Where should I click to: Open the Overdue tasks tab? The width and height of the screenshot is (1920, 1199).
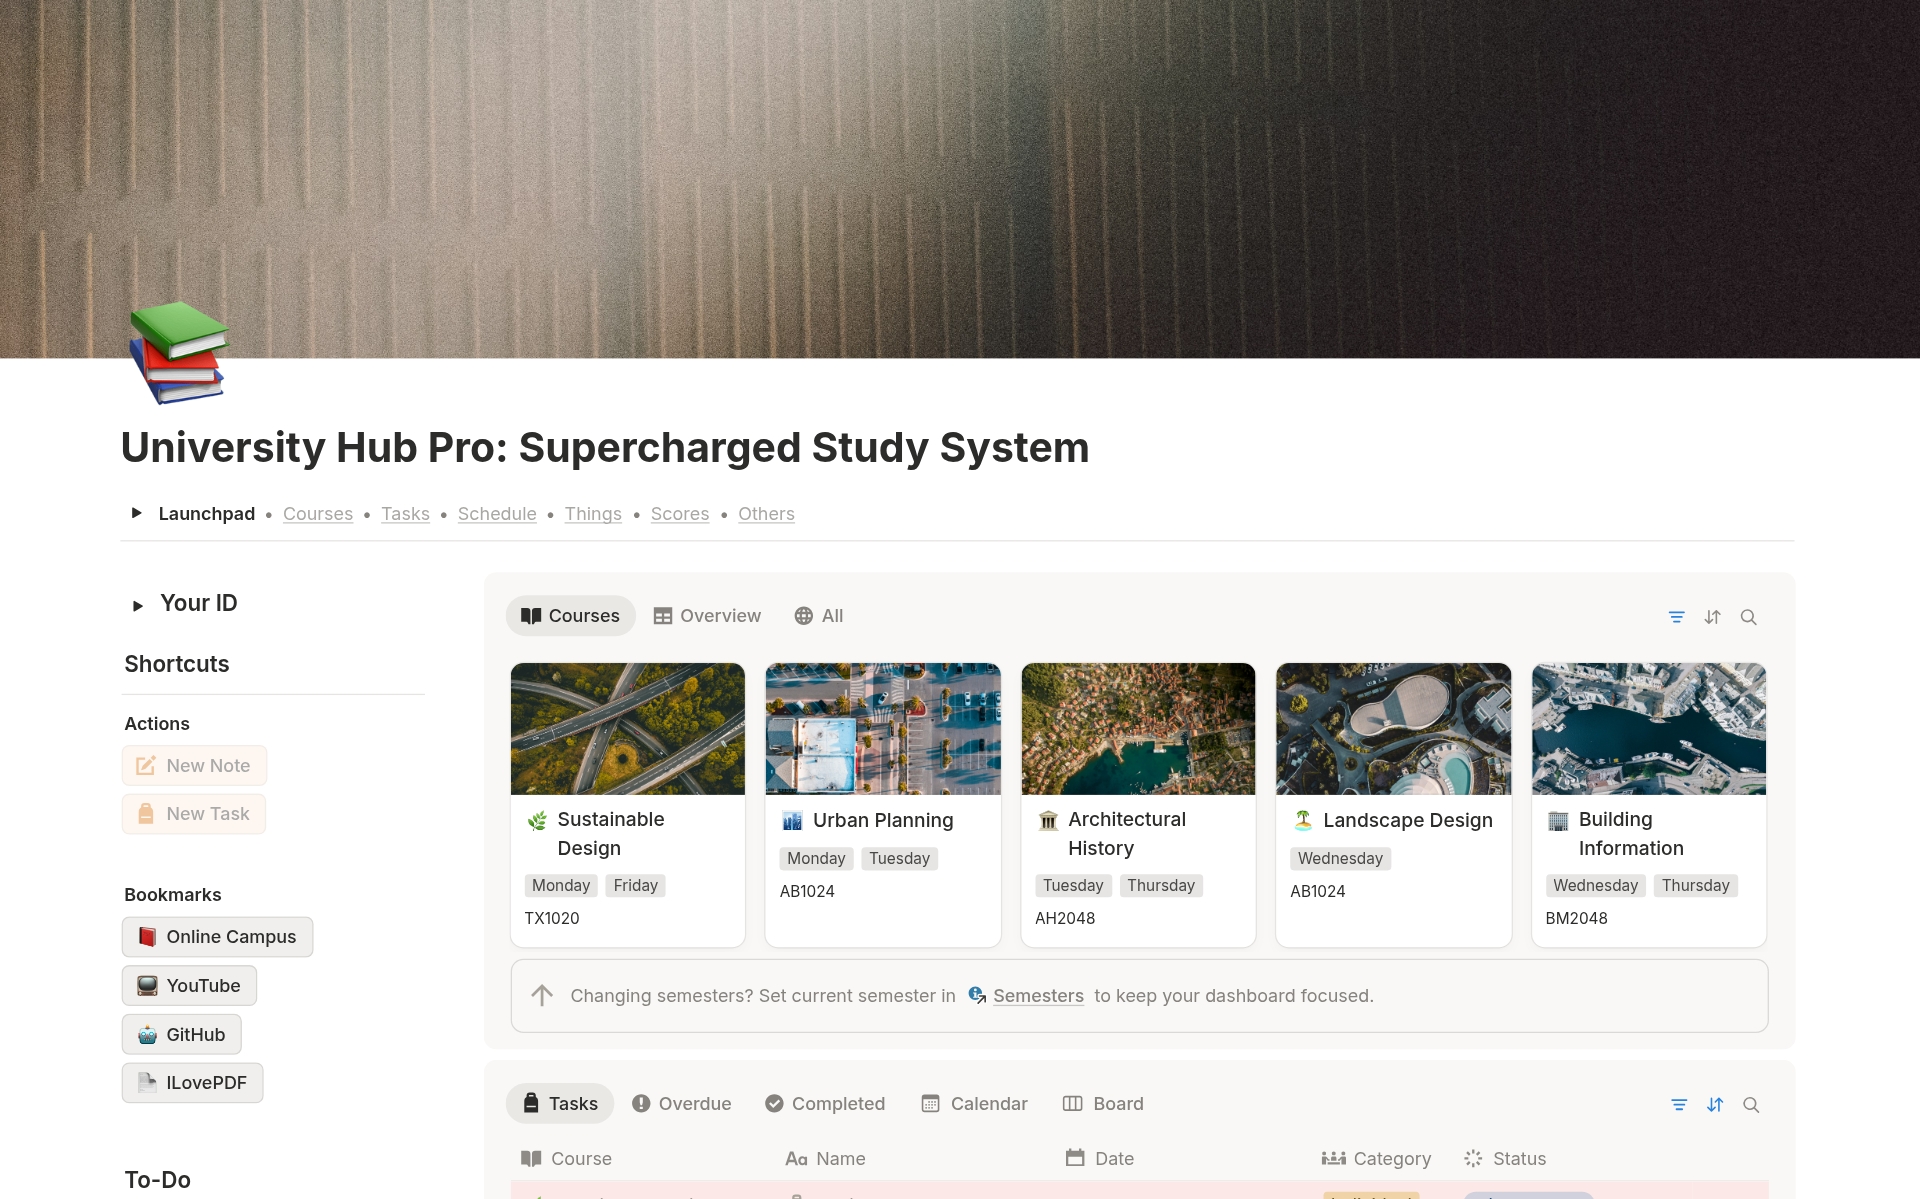682,1104
